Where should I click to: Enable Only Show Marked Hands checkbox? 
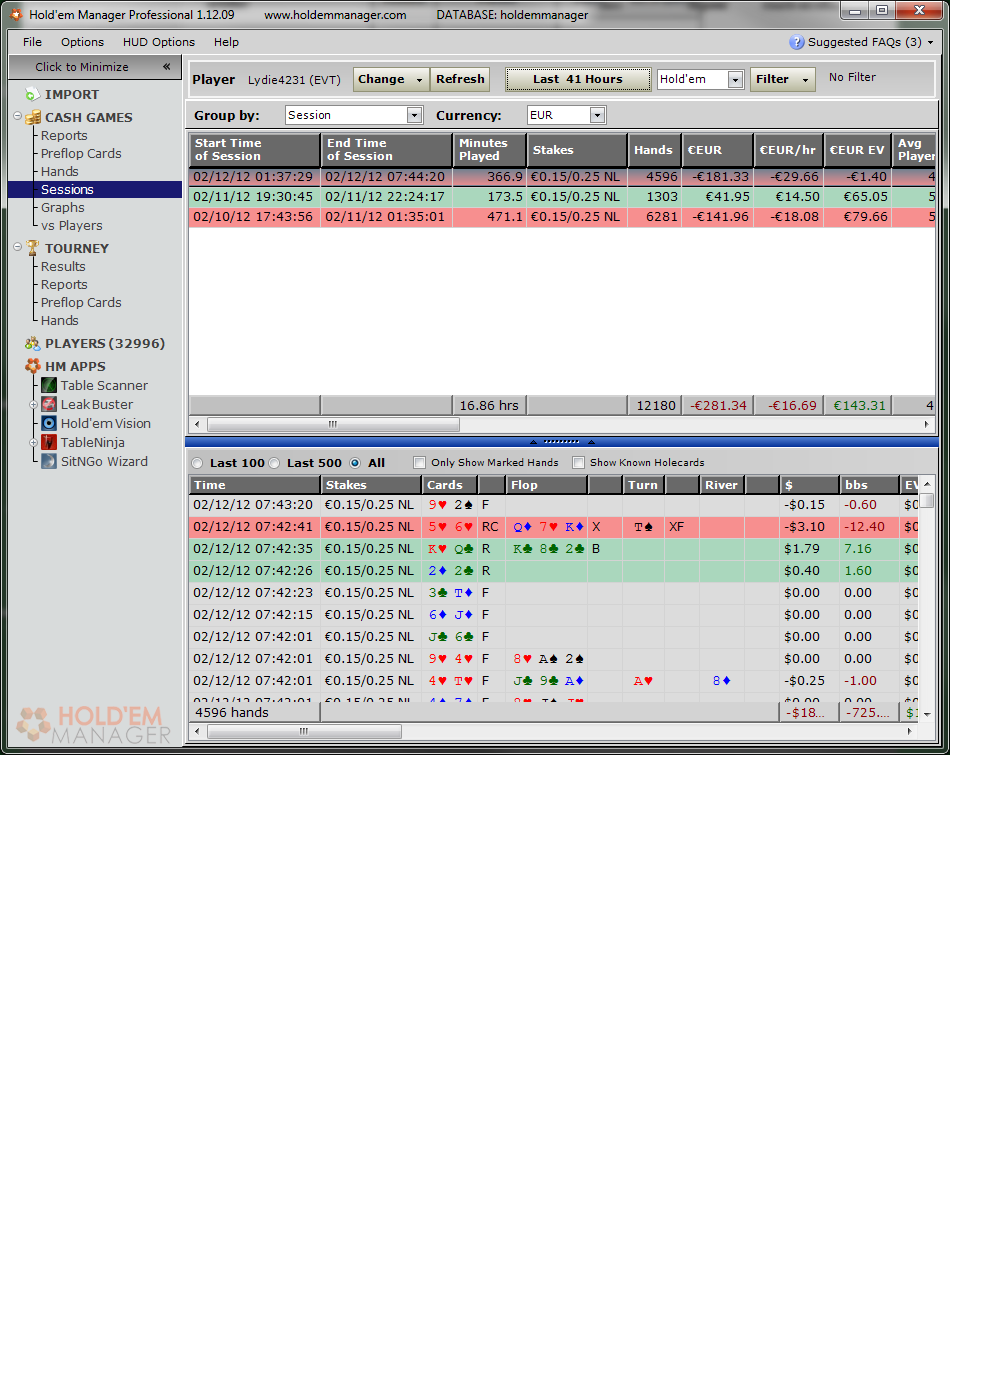click(x=420, y=463)
